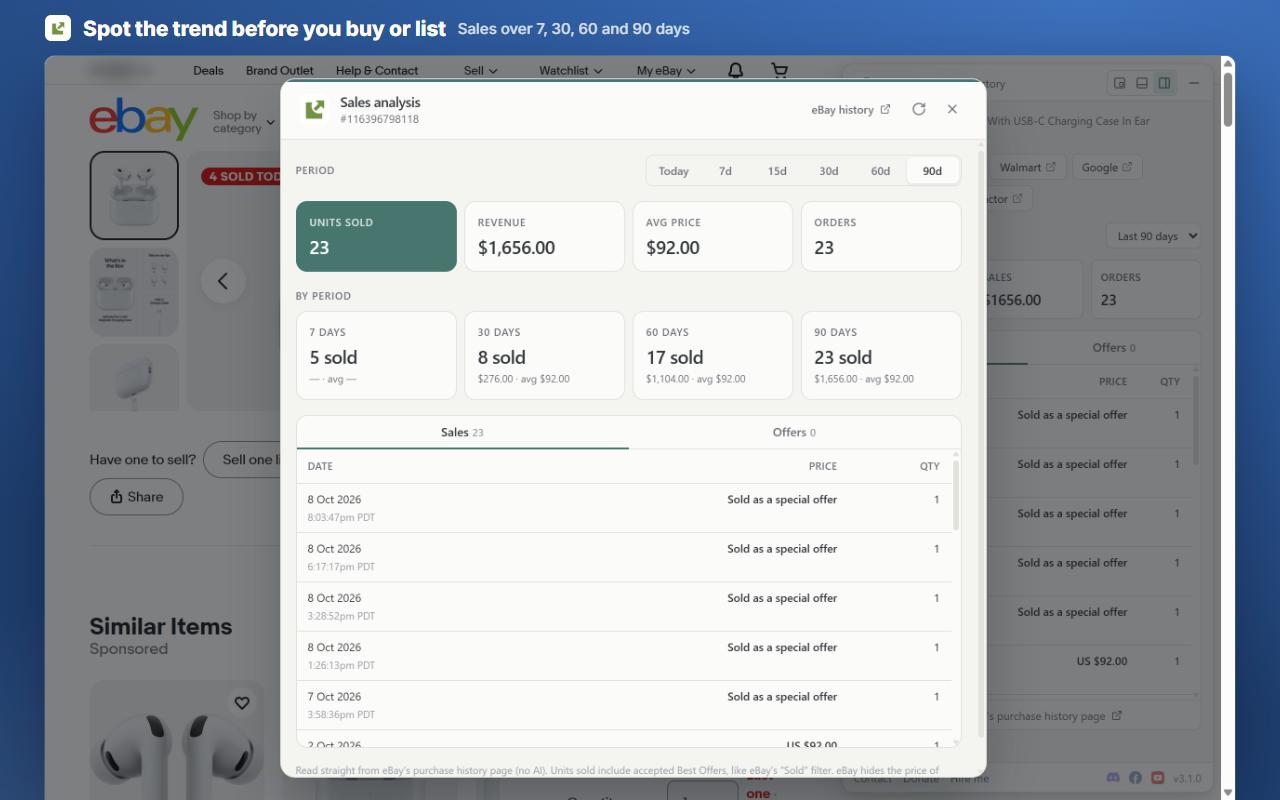Open Offers tab in side panel

point(1114,347)
